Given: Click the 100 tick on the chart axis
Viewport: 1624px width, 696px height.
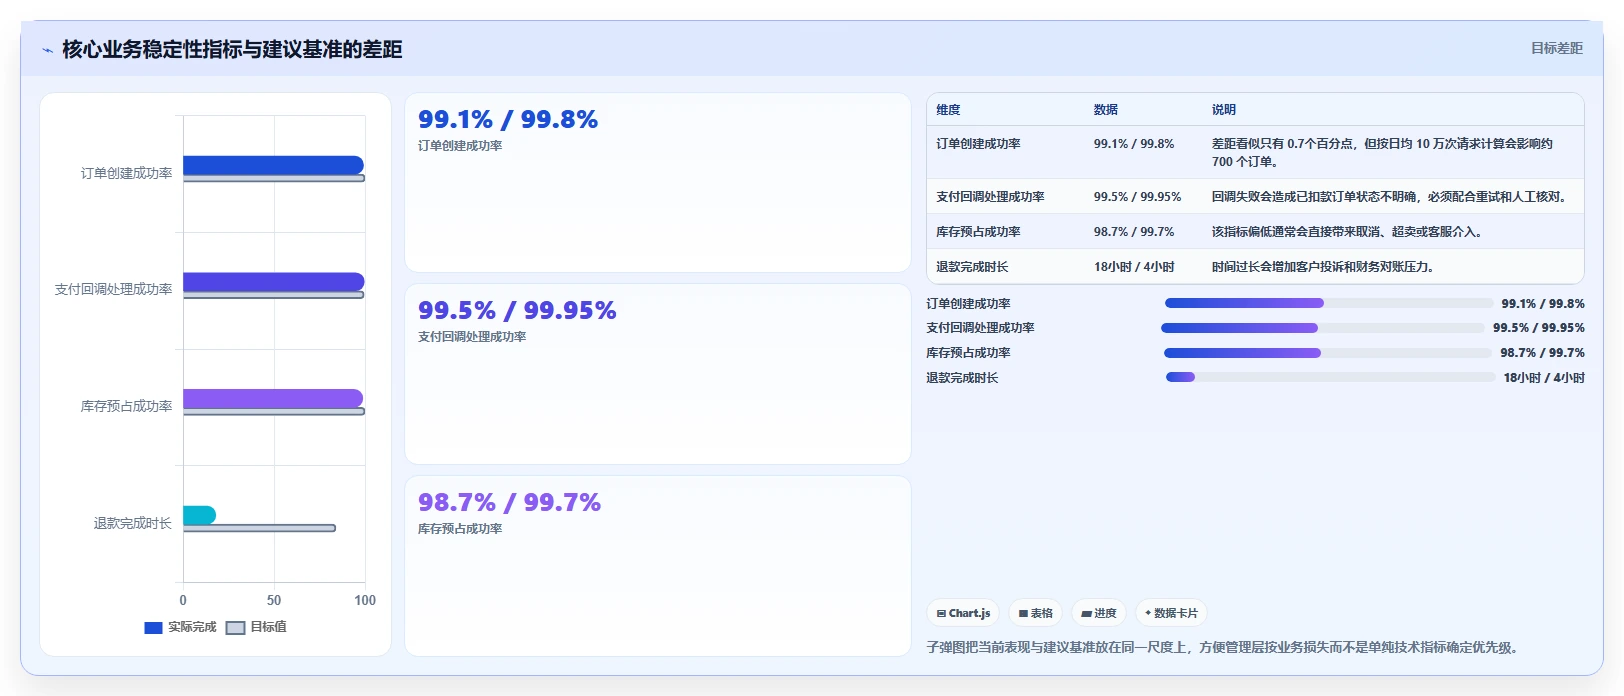Looking at the screenshot, I should pos(365,600).
